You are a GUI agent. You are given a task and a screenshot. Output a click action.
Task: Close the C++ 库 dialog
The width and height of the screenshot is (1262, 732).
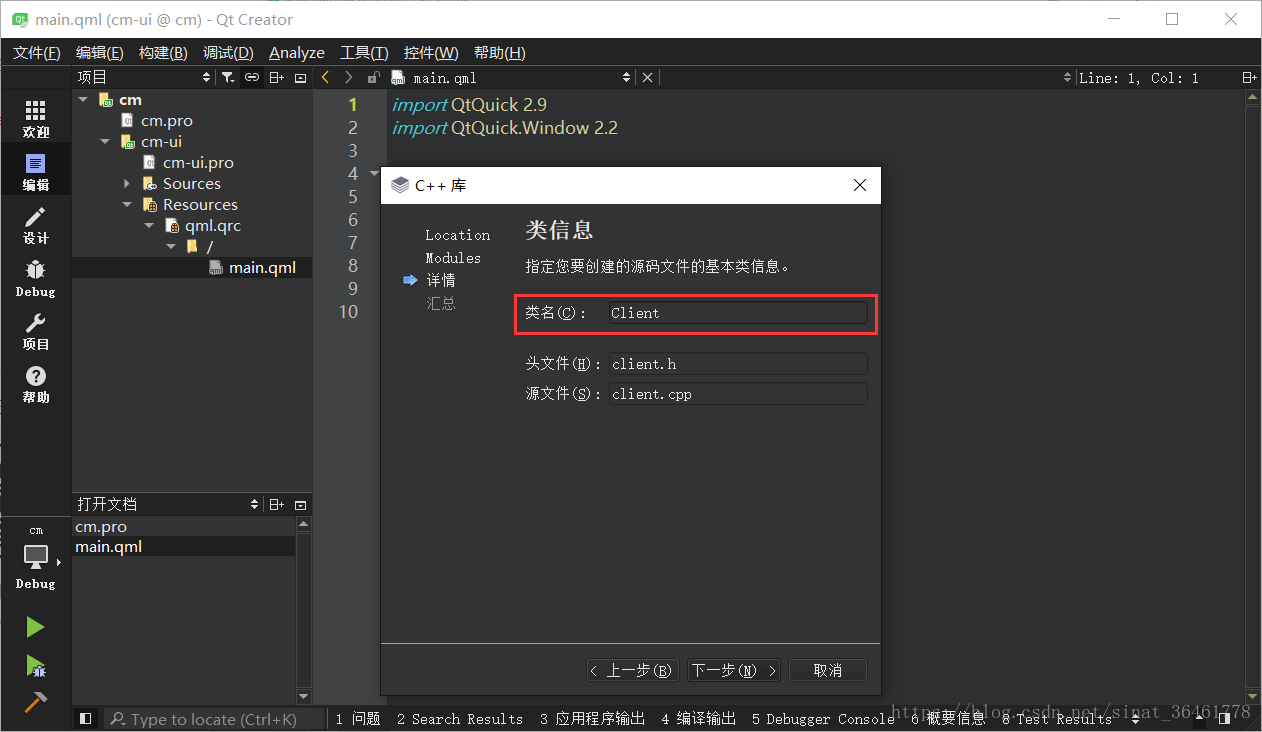click(859, 185)
